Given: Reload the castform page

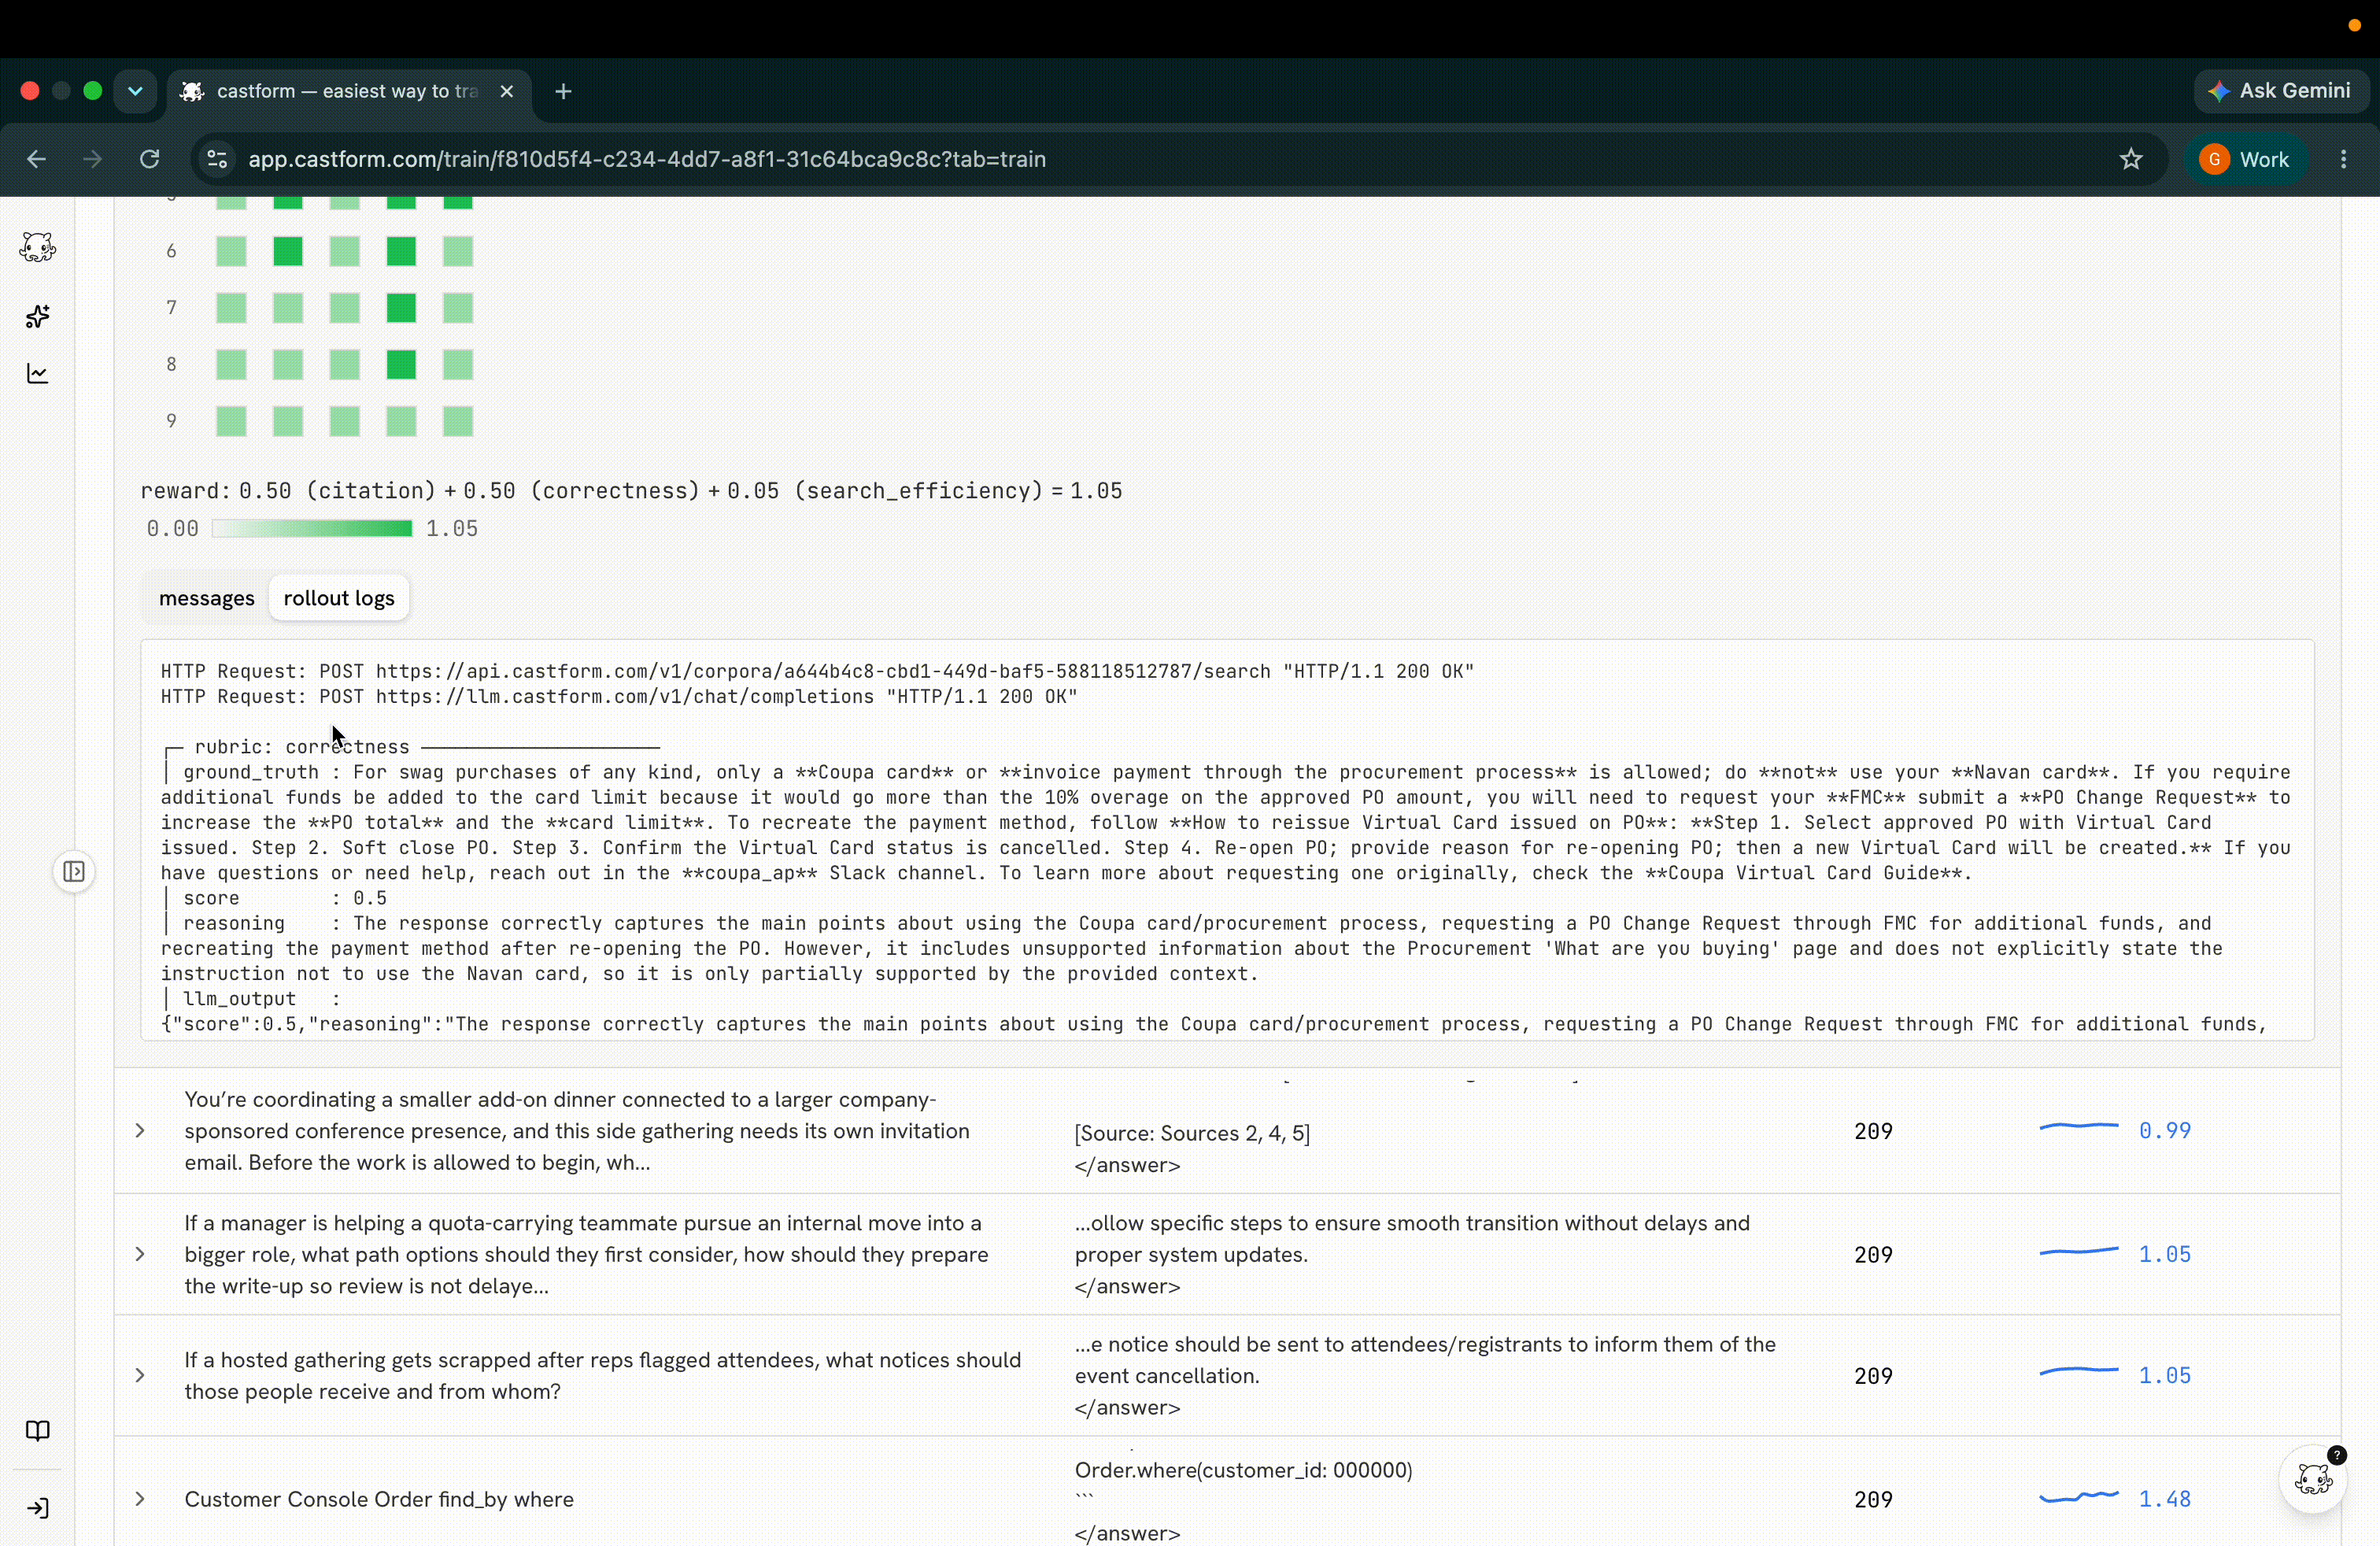Looking at the screenshot, I should point(150,159).
